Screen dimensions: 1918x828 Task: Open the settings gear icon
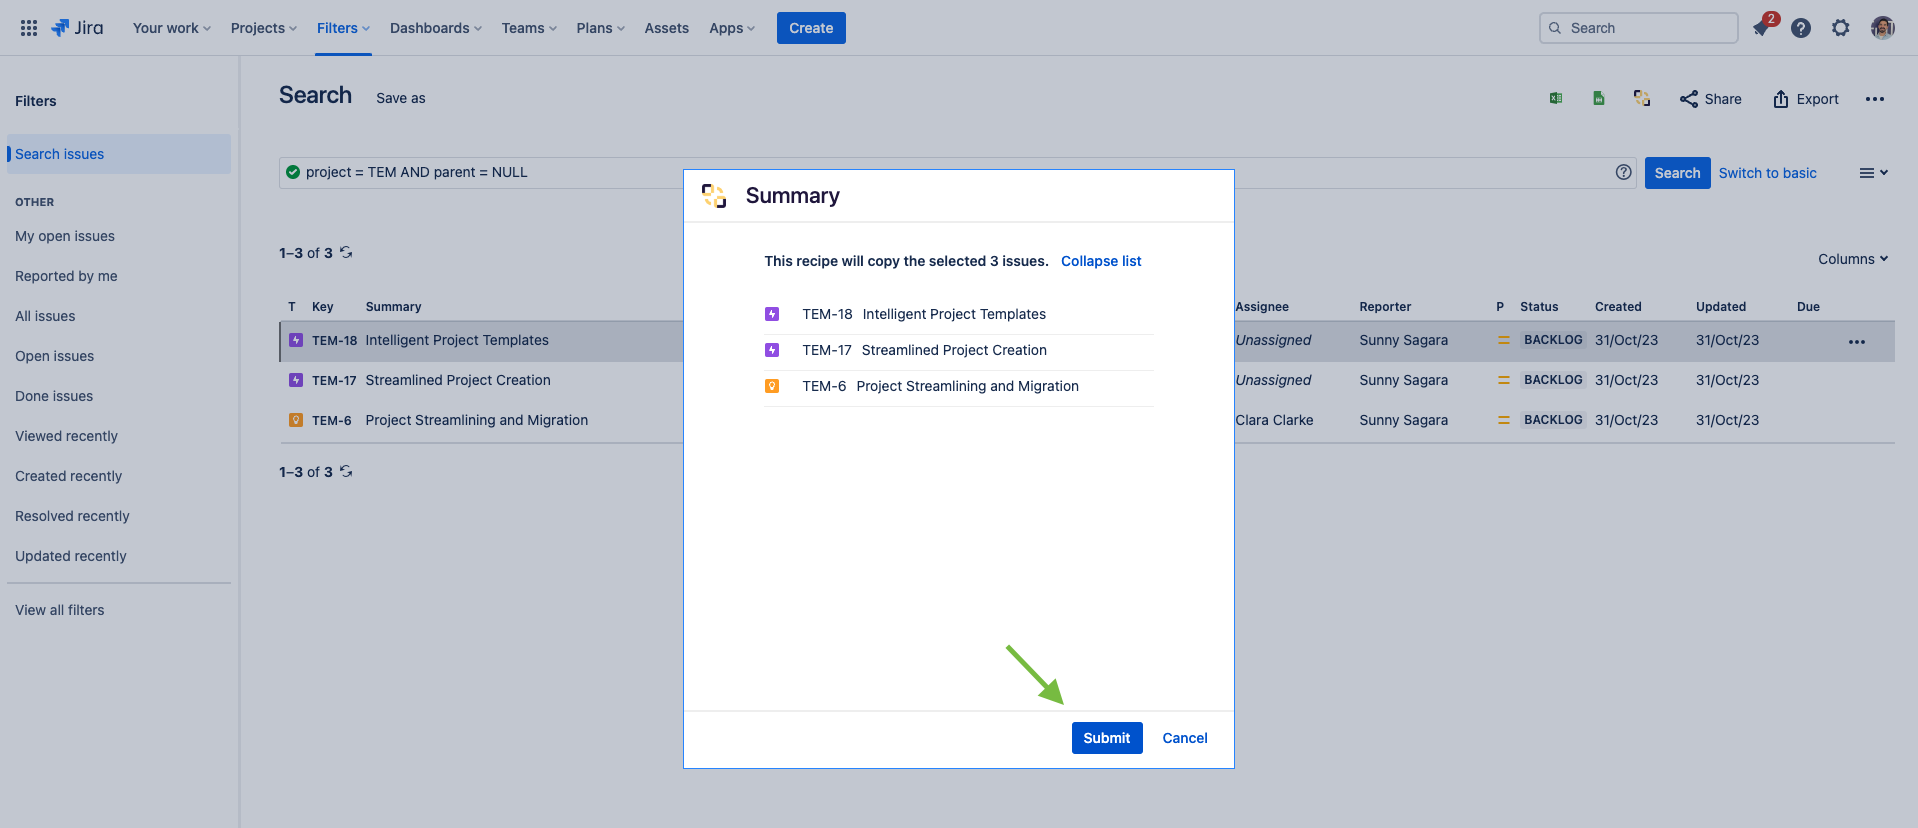point(1840,28)
